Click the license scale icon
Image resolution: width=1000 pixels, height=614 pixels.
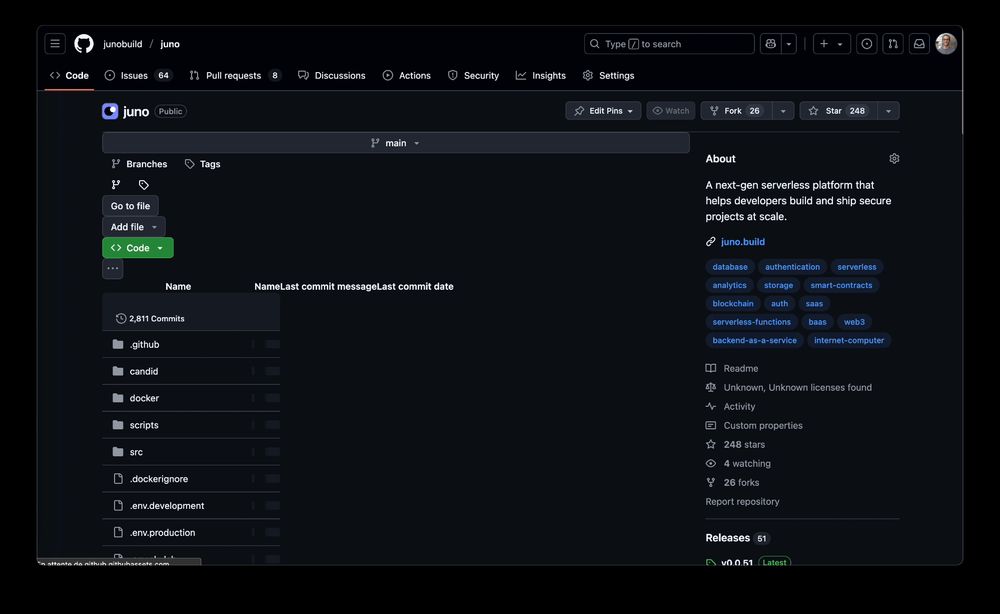click(x=710, y=388)
